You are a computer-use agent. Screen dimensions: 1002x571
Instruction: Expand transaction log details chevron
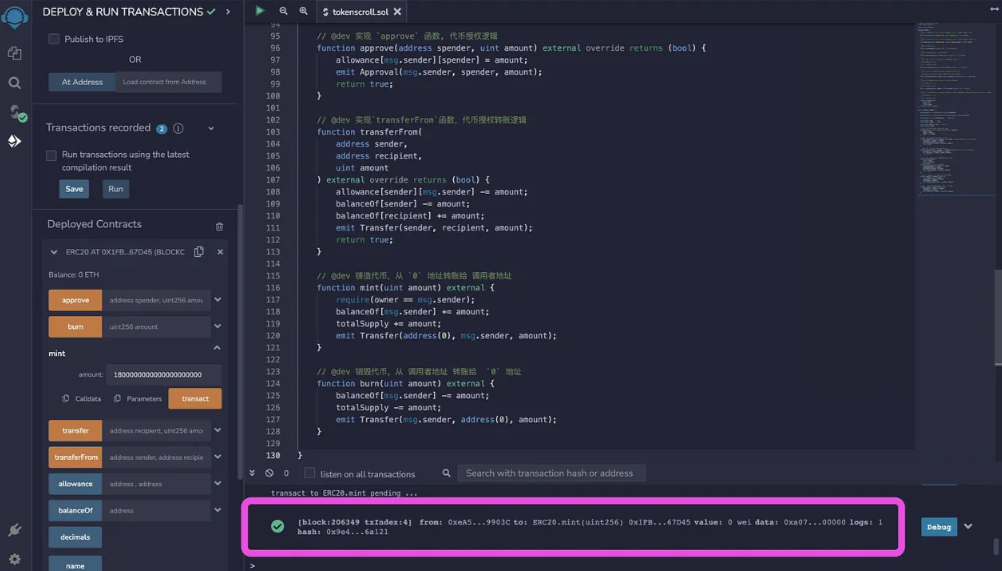pos(968,527)
